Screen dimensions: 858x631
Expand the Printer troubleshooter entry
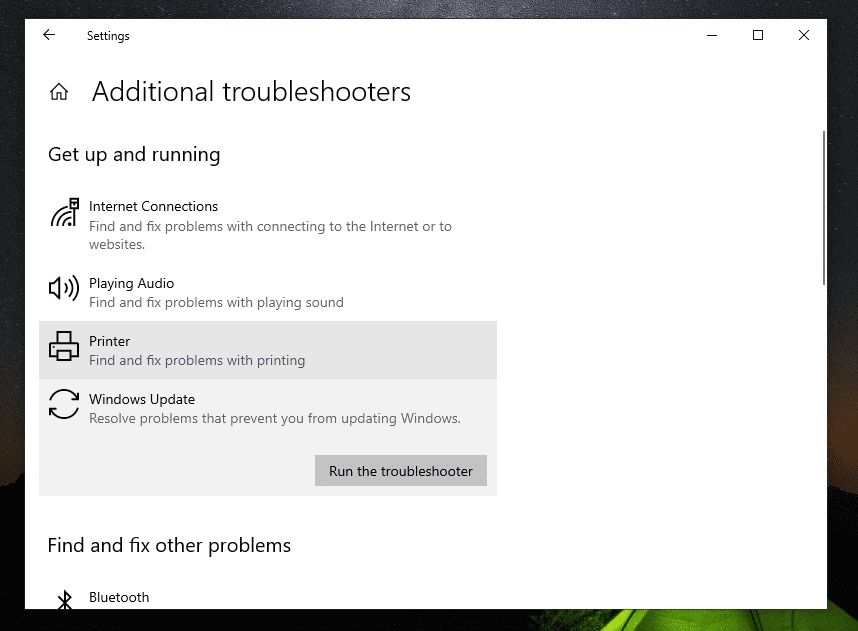click(110, 341)
